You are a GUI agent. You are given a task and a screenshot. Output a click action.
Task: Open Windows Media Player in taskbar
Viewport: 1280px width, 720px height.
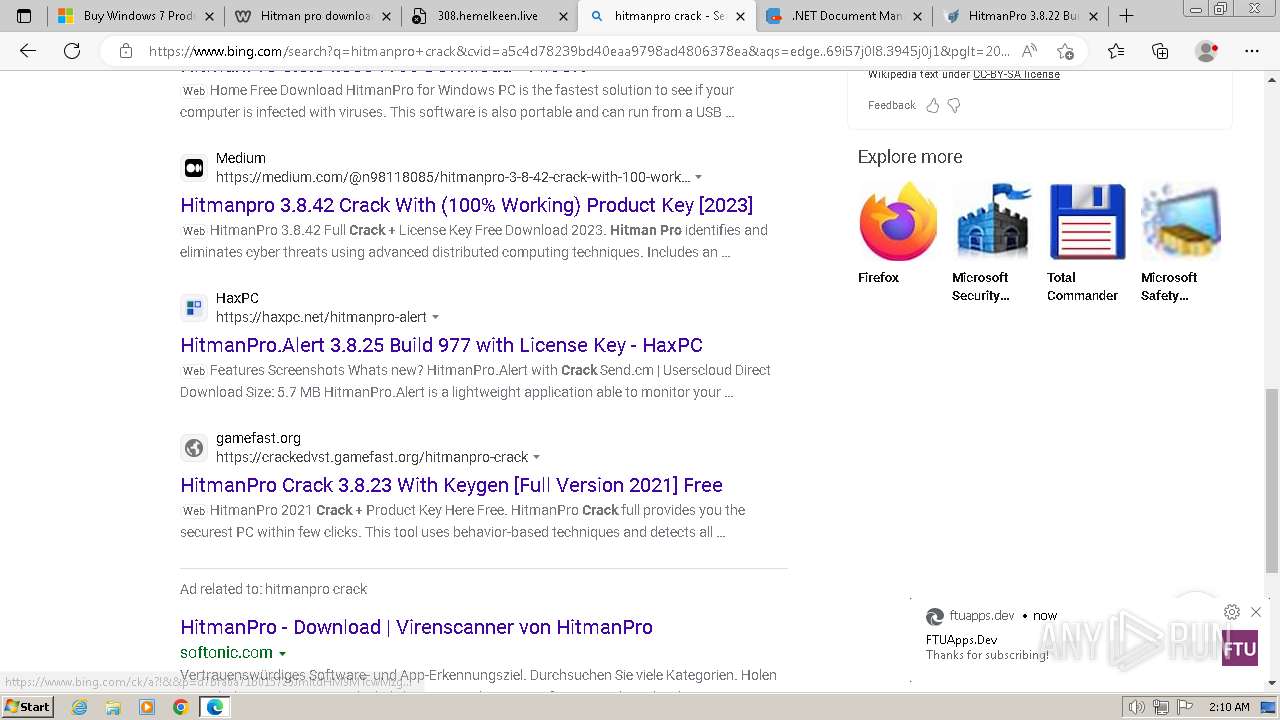coord(147,707)
